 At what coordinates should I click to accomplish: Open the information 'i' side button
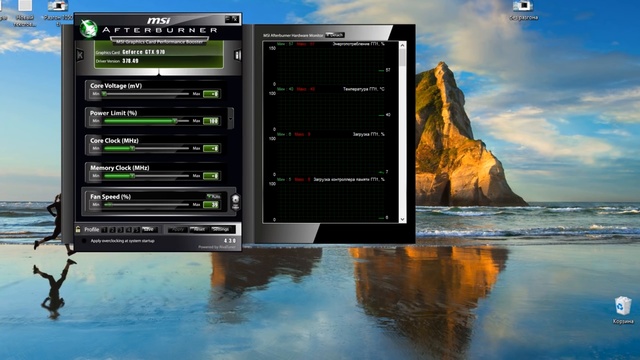click(x=238, y=55)
